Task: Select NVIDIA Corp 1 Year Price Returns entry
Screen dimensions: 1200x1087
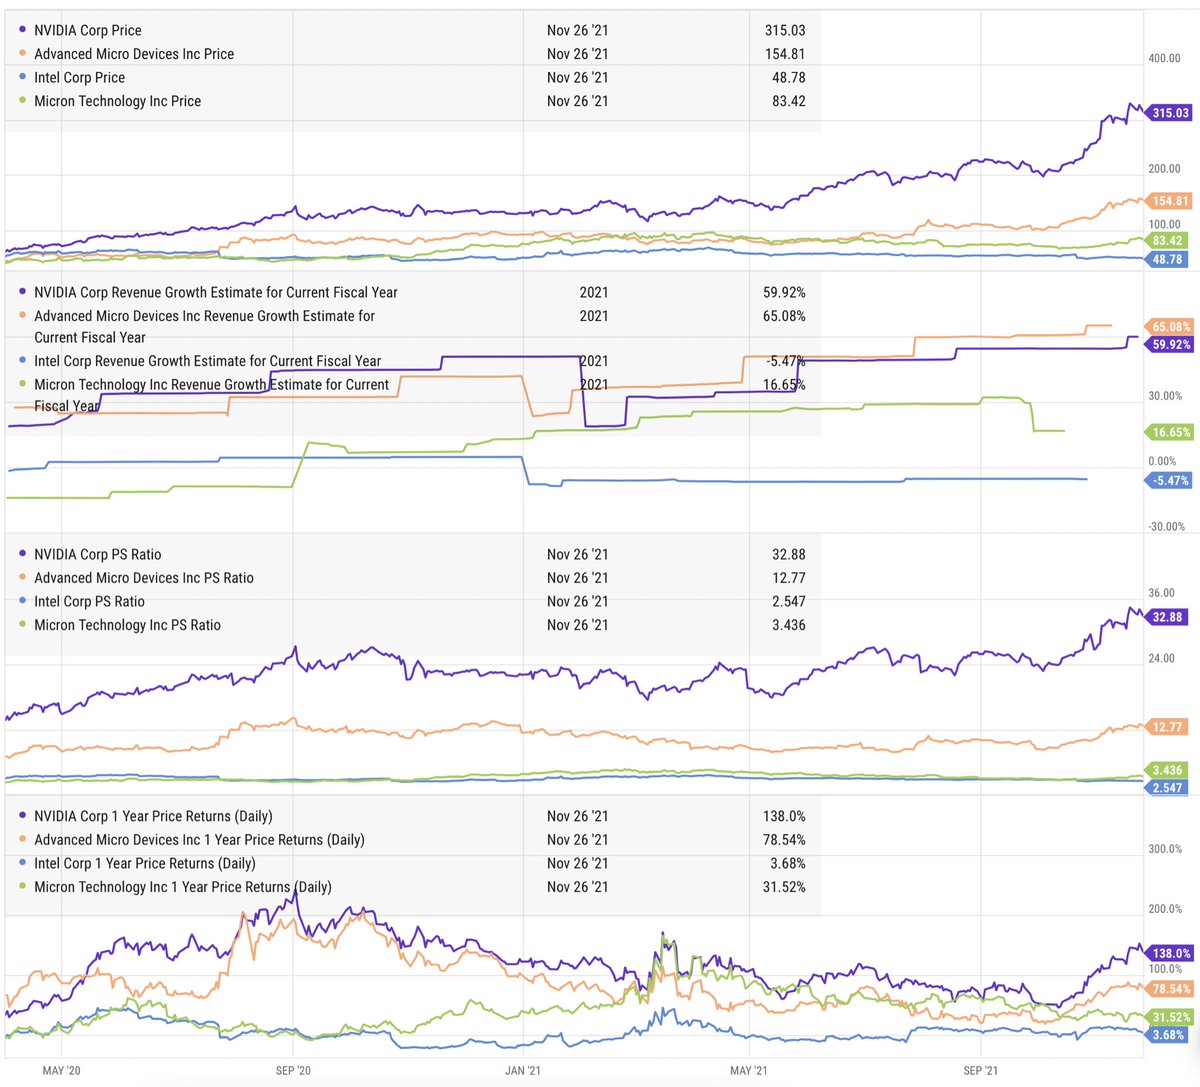Action: 153,816
